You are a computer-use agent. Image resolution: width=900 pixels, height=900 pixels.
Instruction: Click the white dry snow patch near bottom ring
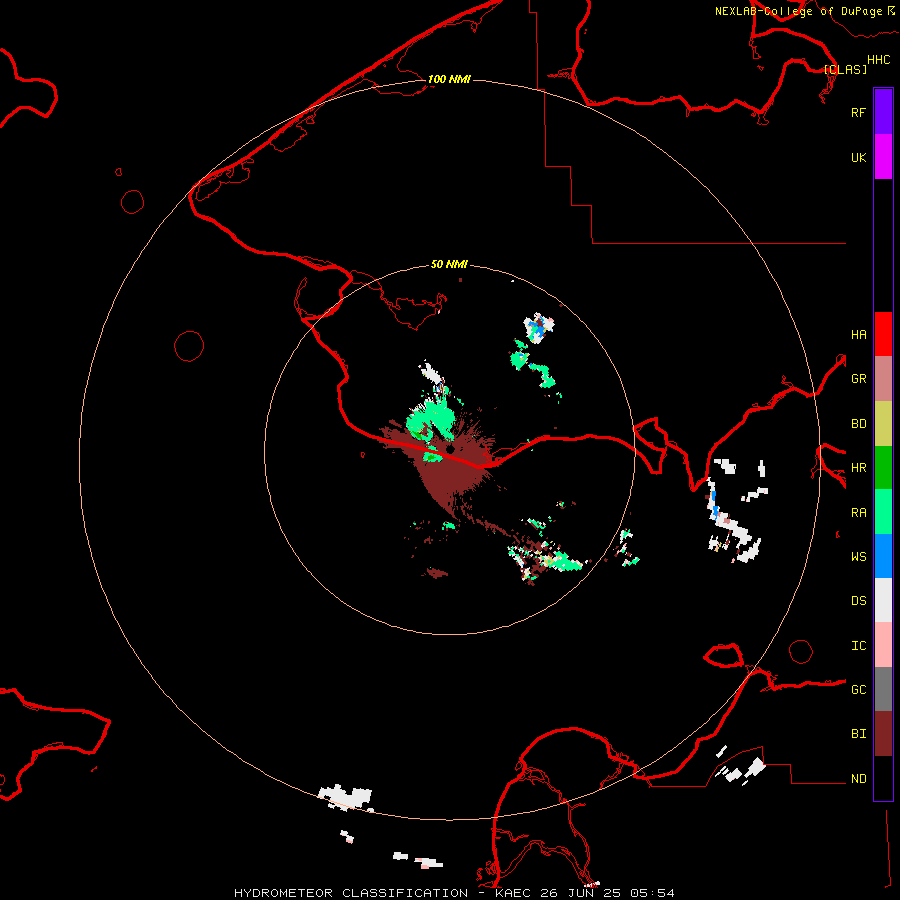pos(346,797)
